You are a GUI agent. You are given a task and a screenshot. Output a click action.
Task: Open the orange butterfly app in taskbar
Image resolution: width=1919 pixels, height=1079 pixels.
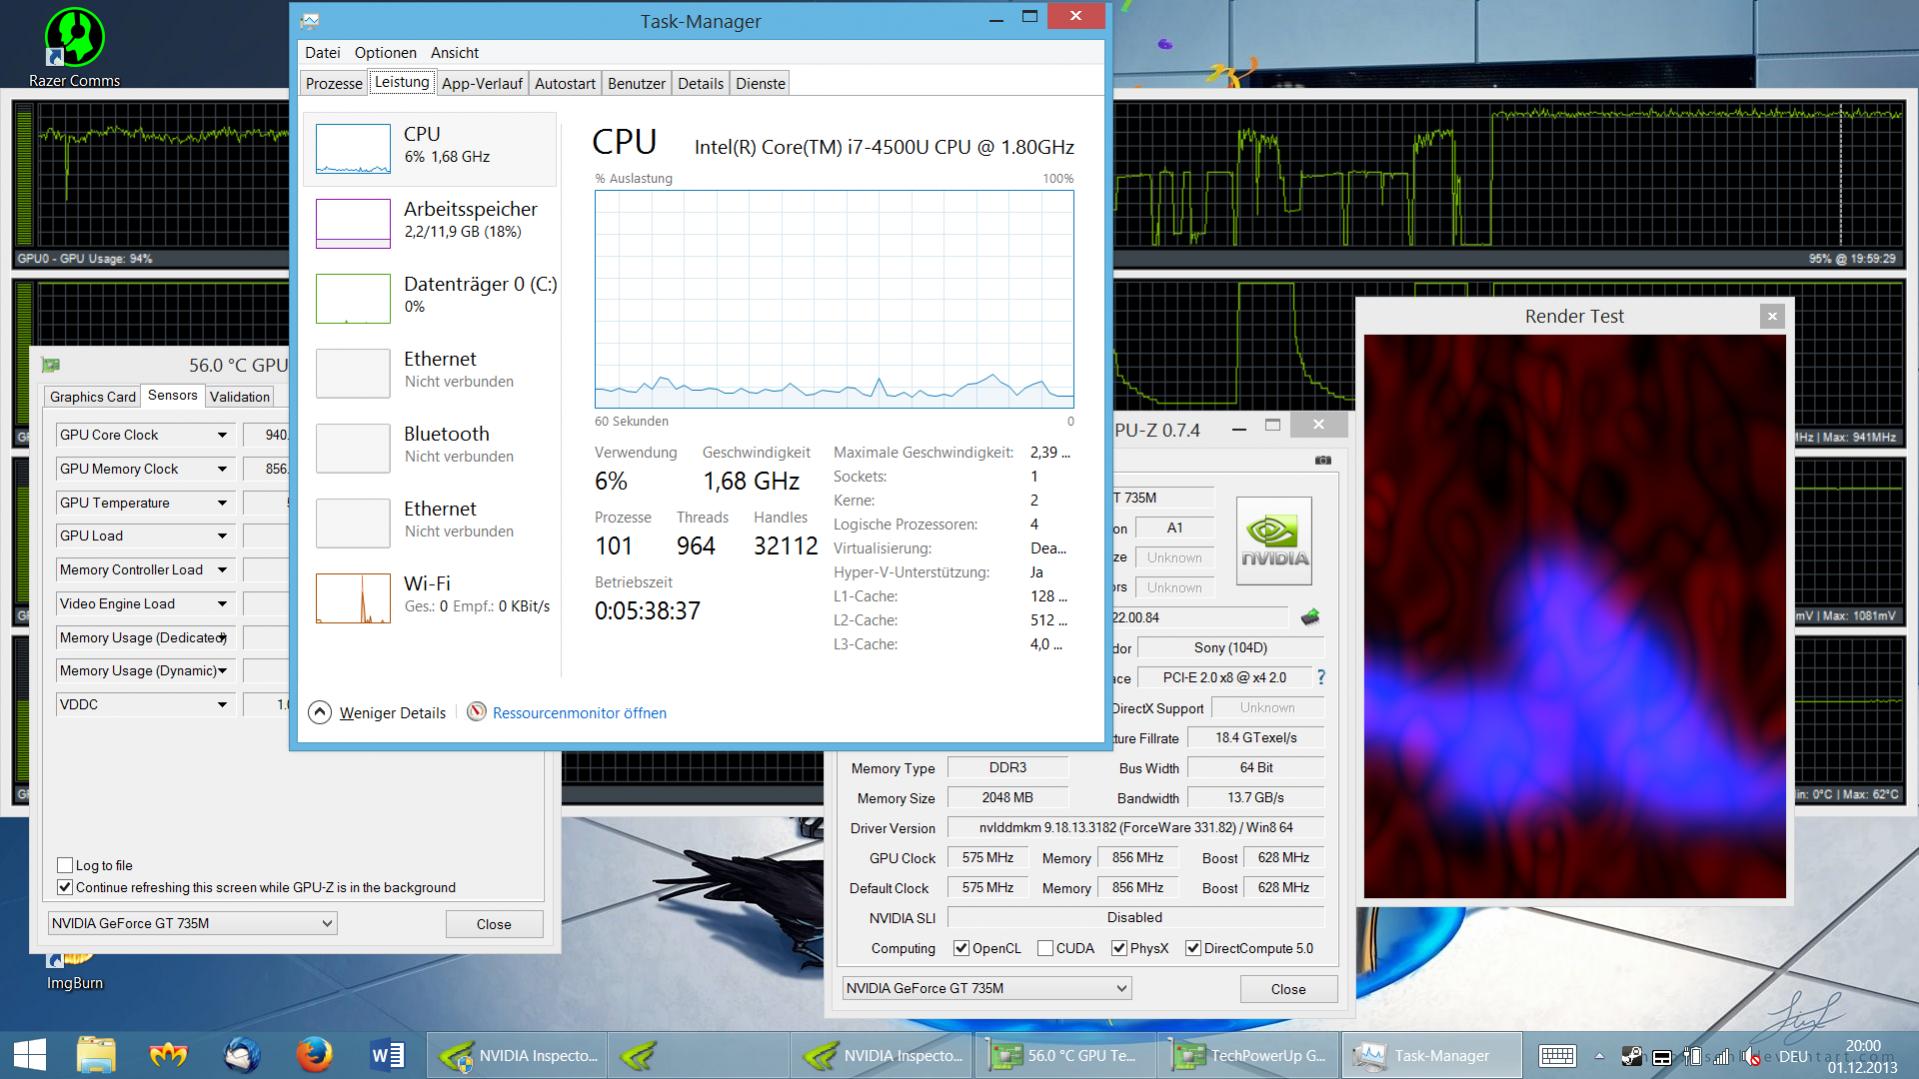168,1055
